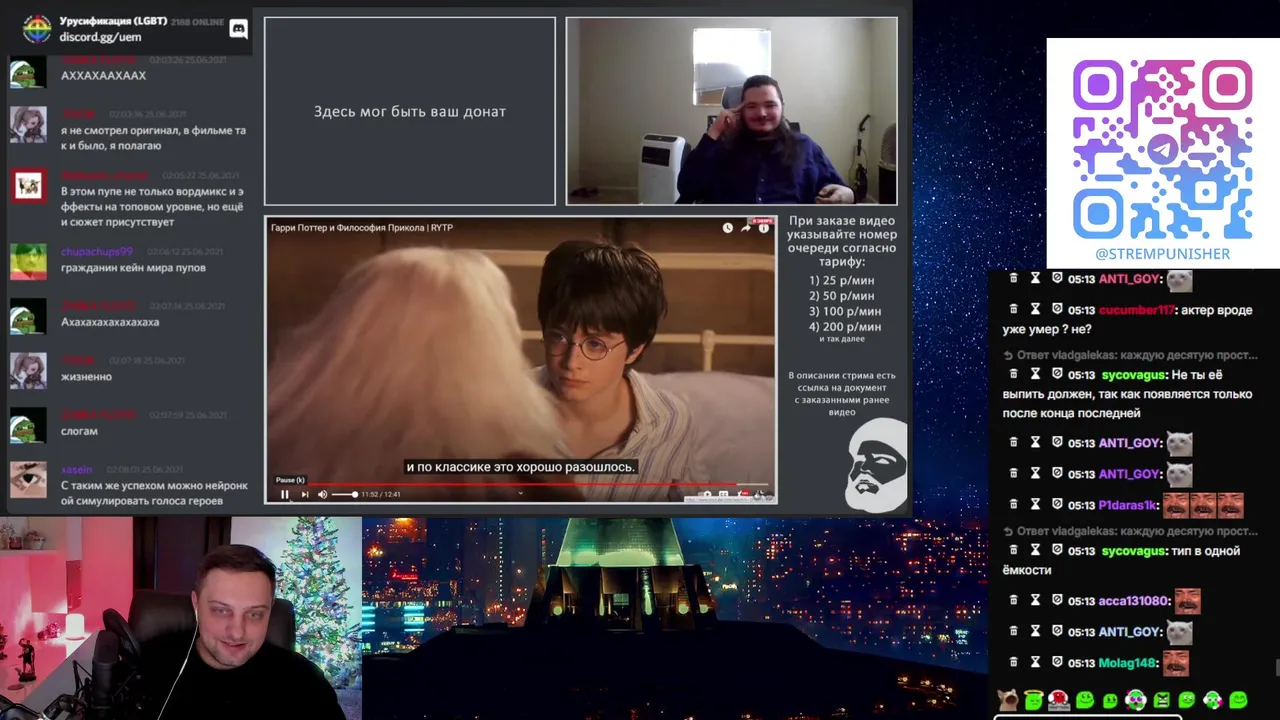The height and width of the screenshot is (720, 1280).
Task: Timeout sycovagus on 'тип в одной' message
Action: point(1035,551)
